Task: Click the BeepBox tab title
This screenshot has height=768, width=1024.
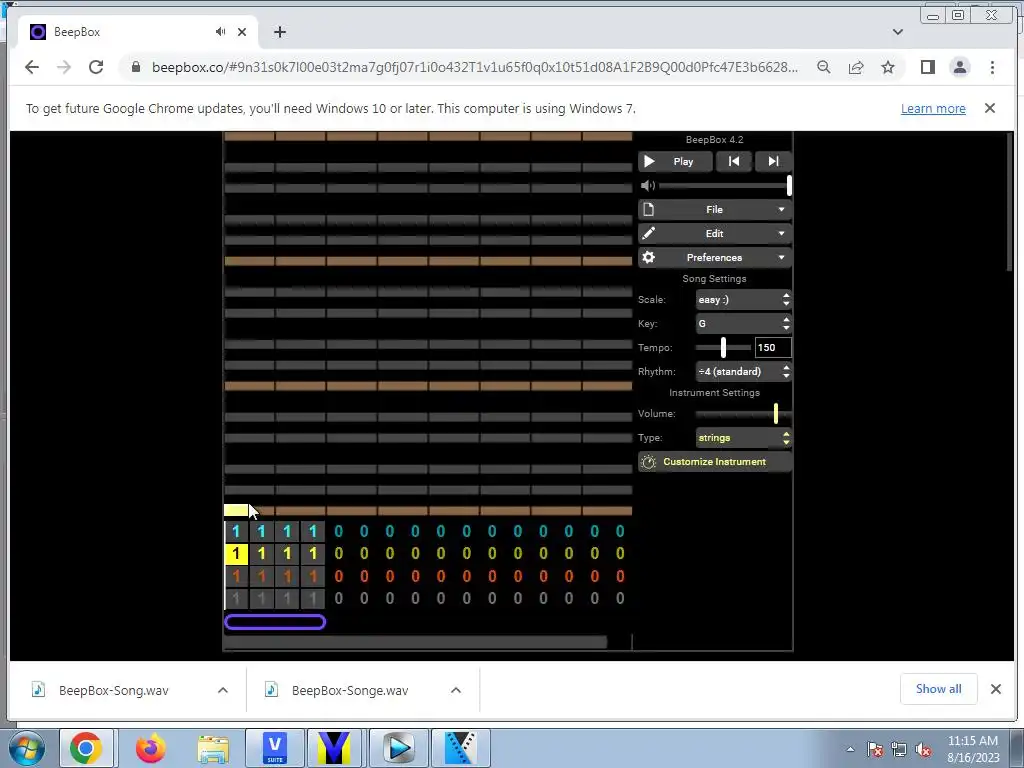Action: tap(77, 32)
